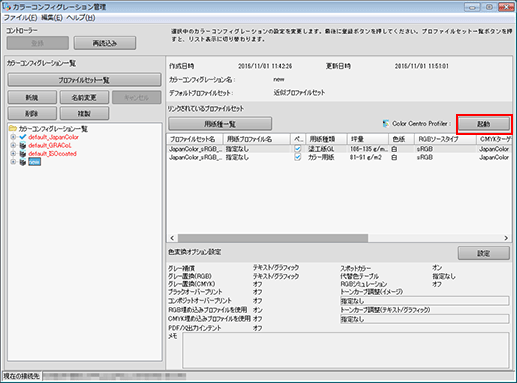Click the 削除 button
The image size is (517, 383).
pyautogui.click(x=32, y=113)
